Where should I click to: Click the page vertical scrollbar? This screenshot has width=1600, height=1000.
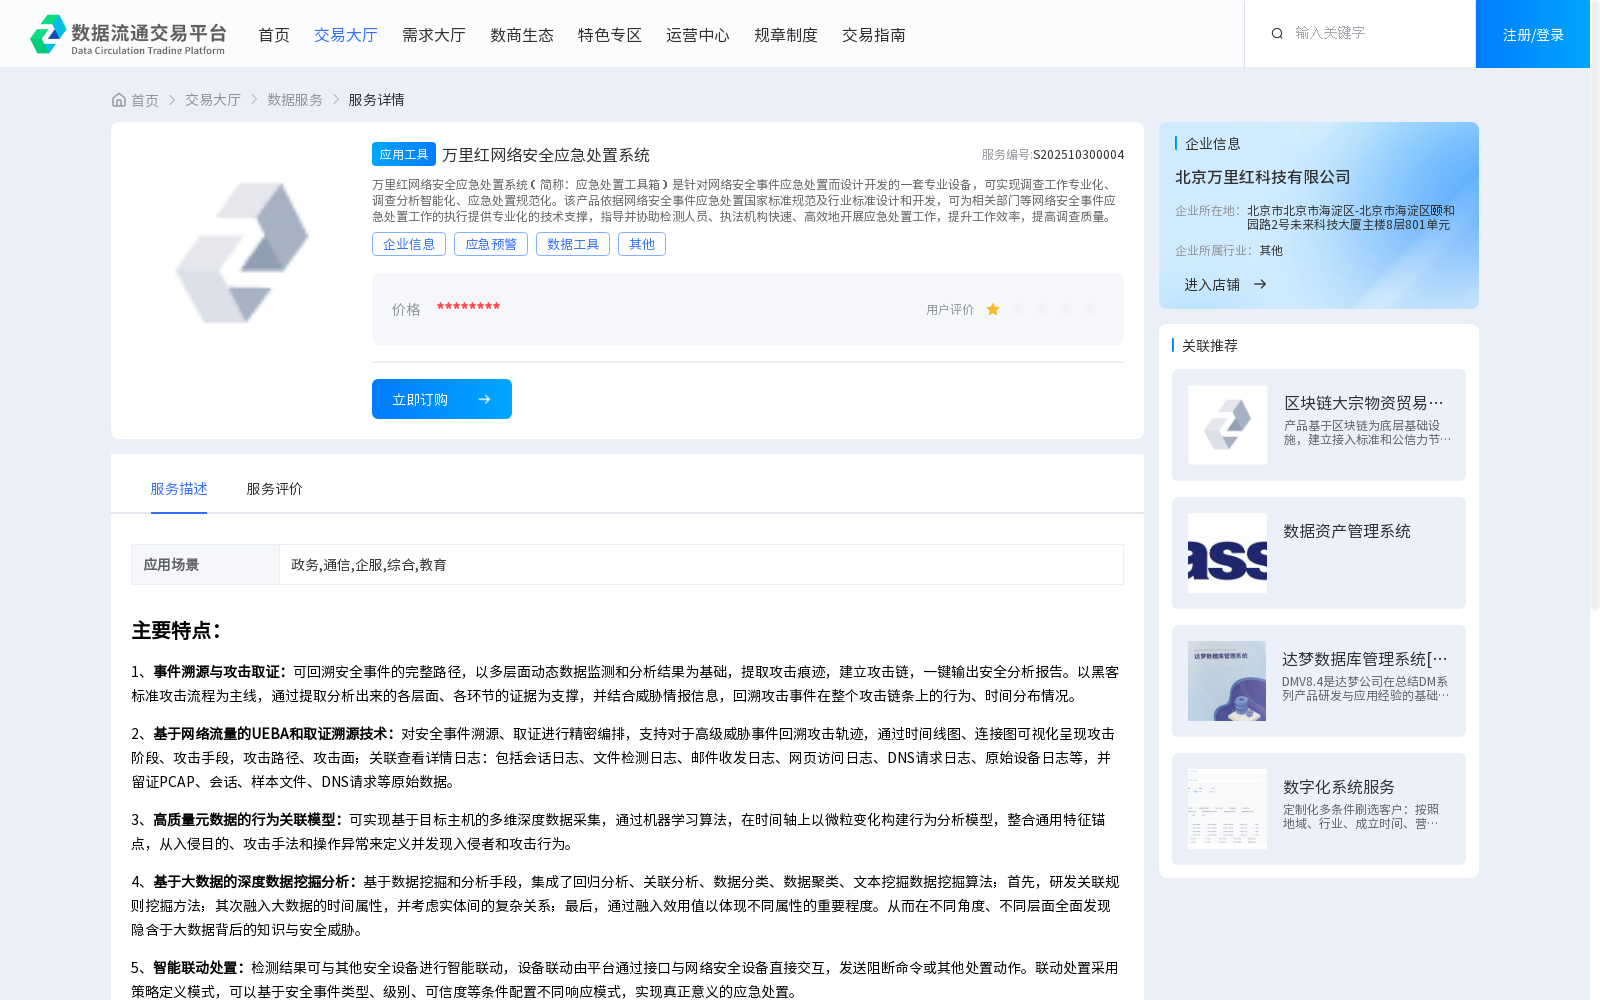(x=1595, y=305)
